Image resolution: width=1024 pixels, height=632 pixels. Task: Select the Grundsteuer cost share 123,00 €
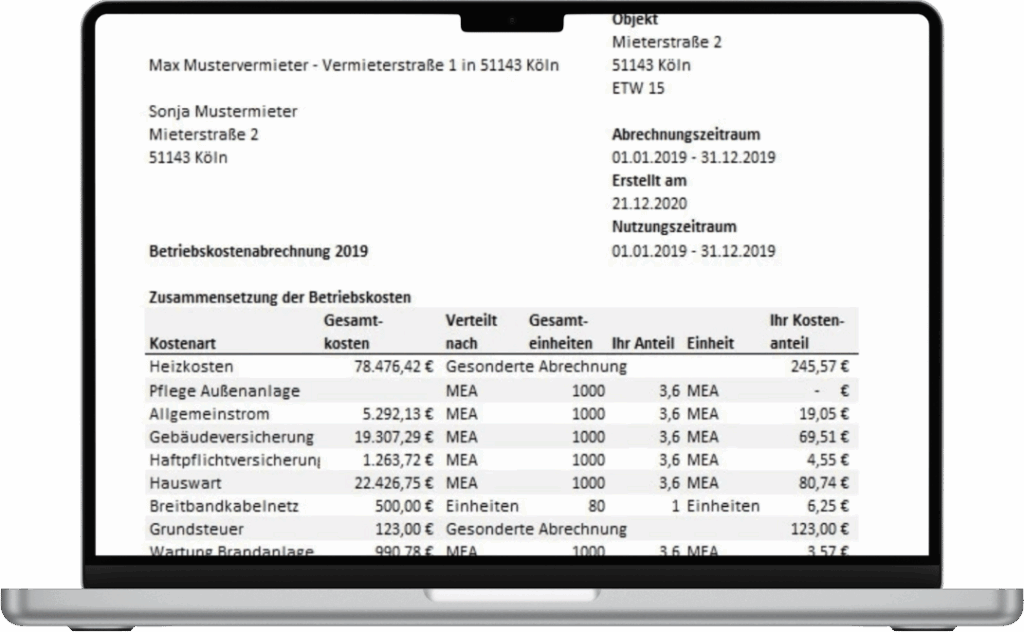click(820, 529)
